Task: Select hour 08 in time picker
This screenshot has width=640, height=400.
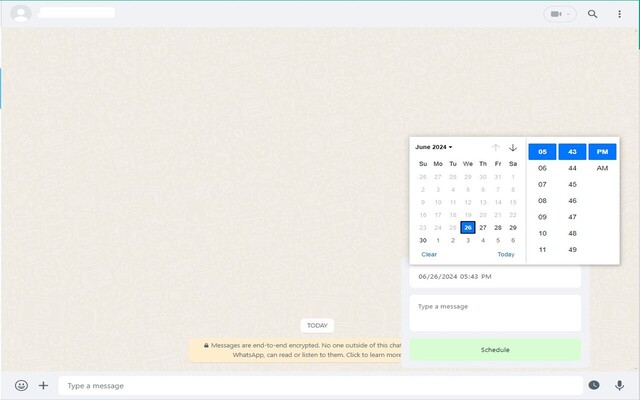Action: tap(542, 201)
